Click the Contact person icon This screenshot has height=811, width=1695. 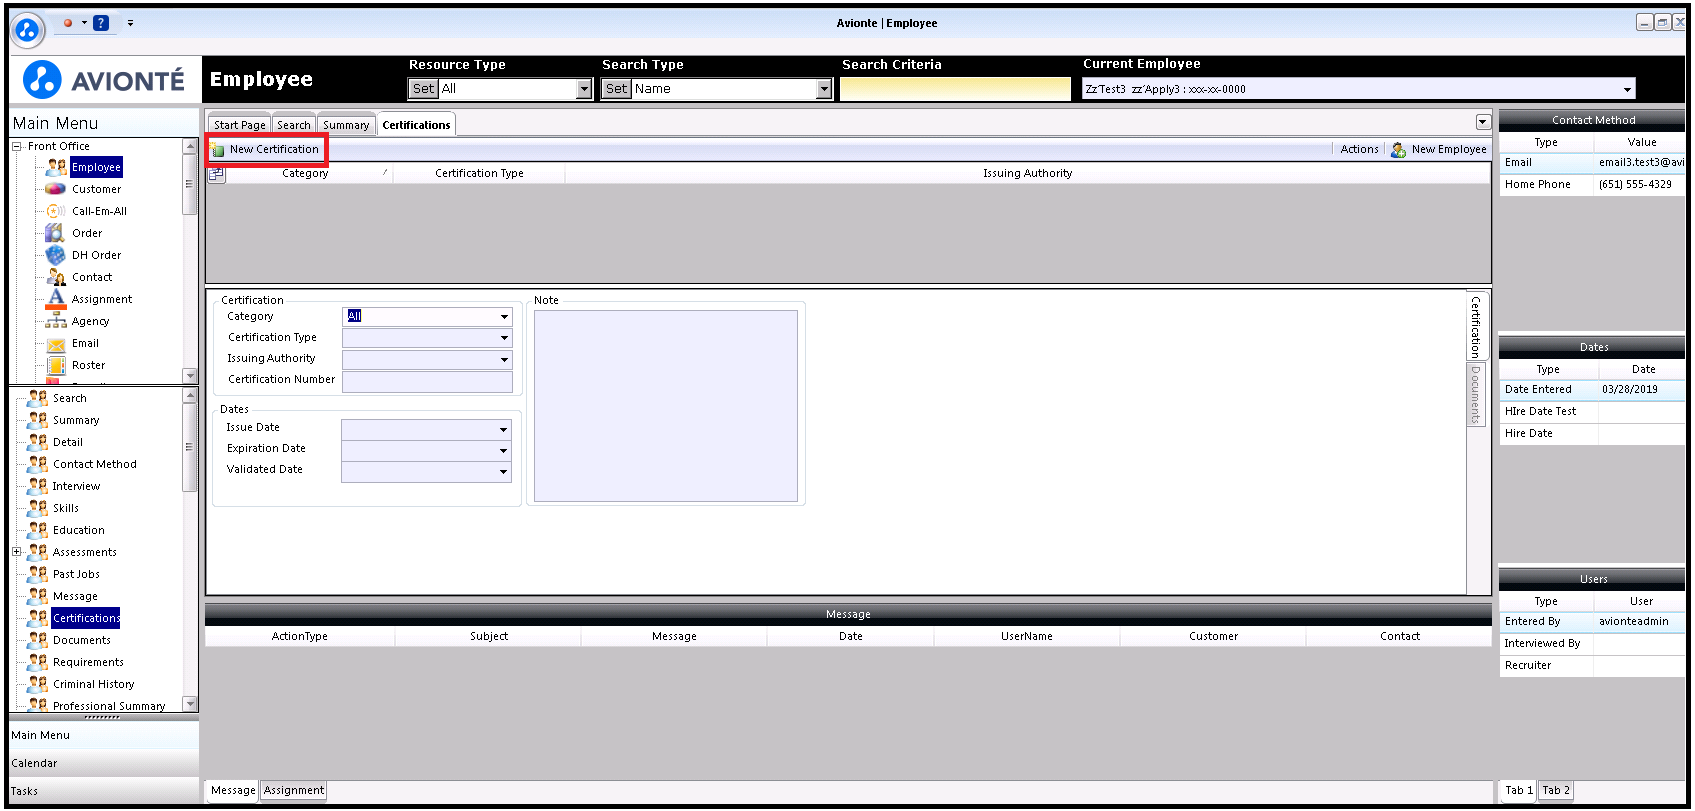tap(56, 277)
